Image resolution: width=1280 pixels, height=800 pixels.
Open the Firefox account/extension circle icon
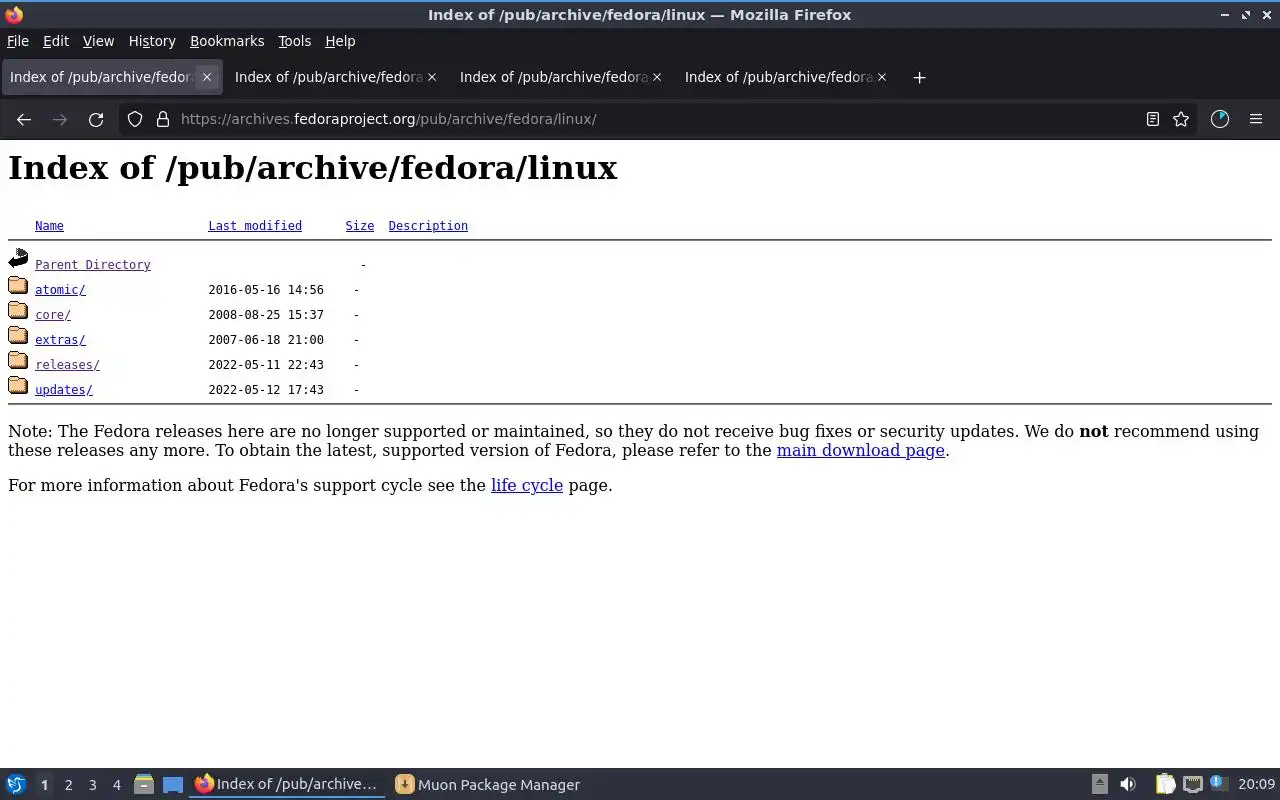pos(1219,119)
